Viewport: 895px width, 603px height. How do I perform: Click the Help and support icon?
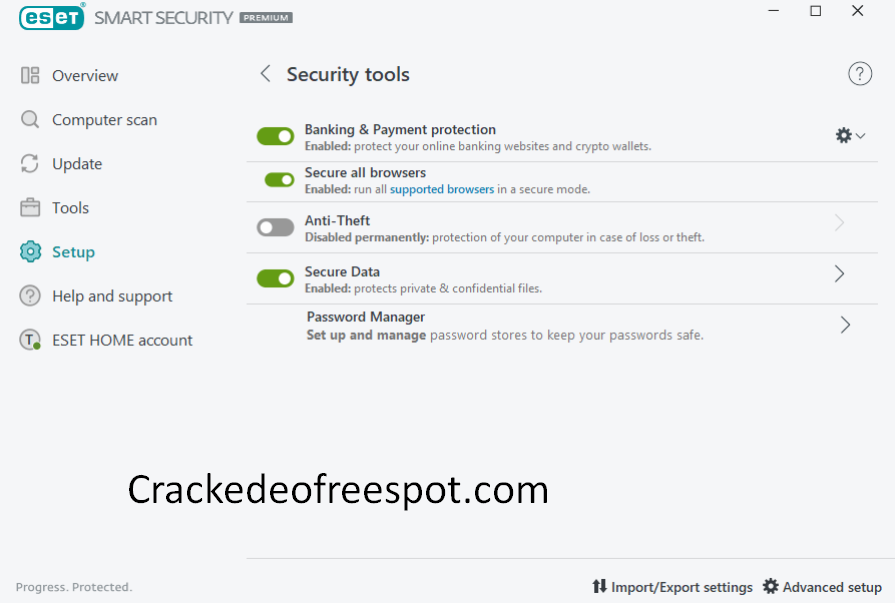tap(28, 295)
